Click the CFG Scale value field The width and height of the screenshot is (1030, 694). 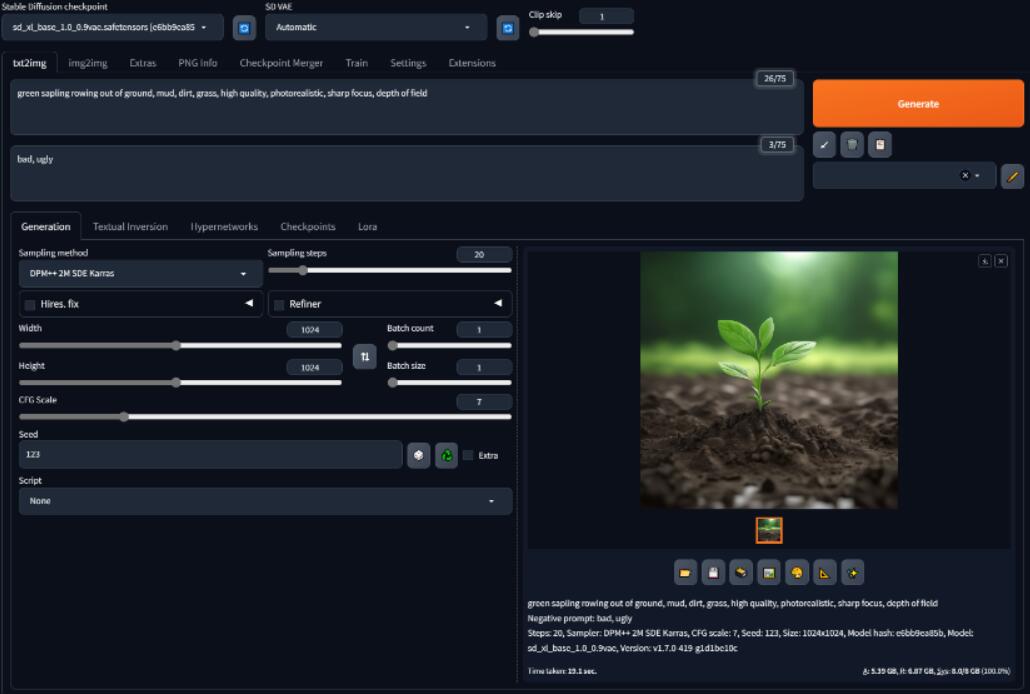click(484, 402)
